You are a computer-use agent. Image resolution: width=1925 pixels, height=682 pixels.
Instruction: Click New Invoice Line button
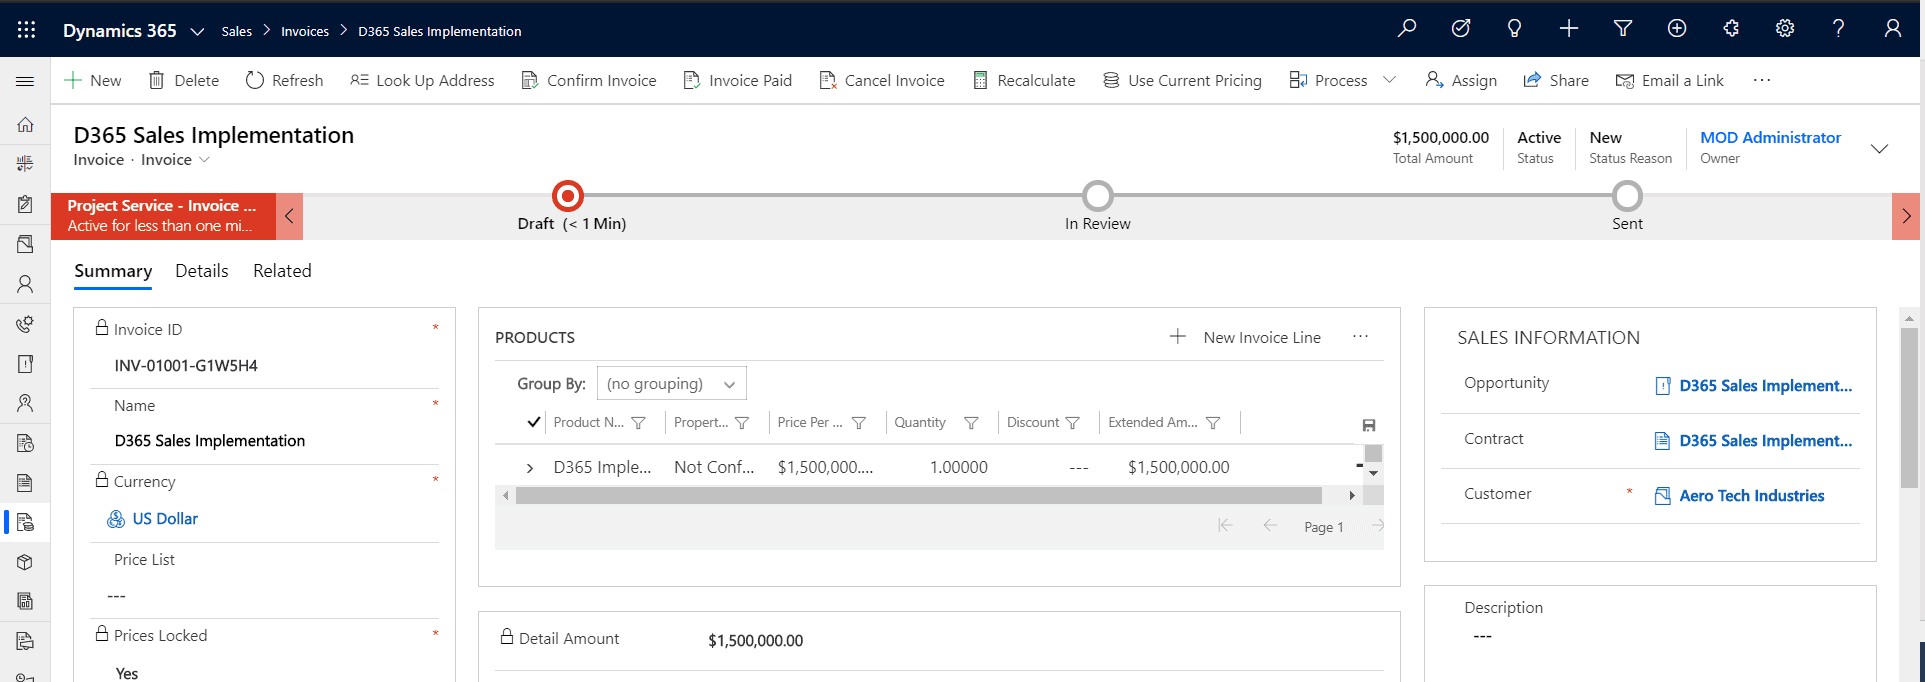click(x=1245, y=337)
